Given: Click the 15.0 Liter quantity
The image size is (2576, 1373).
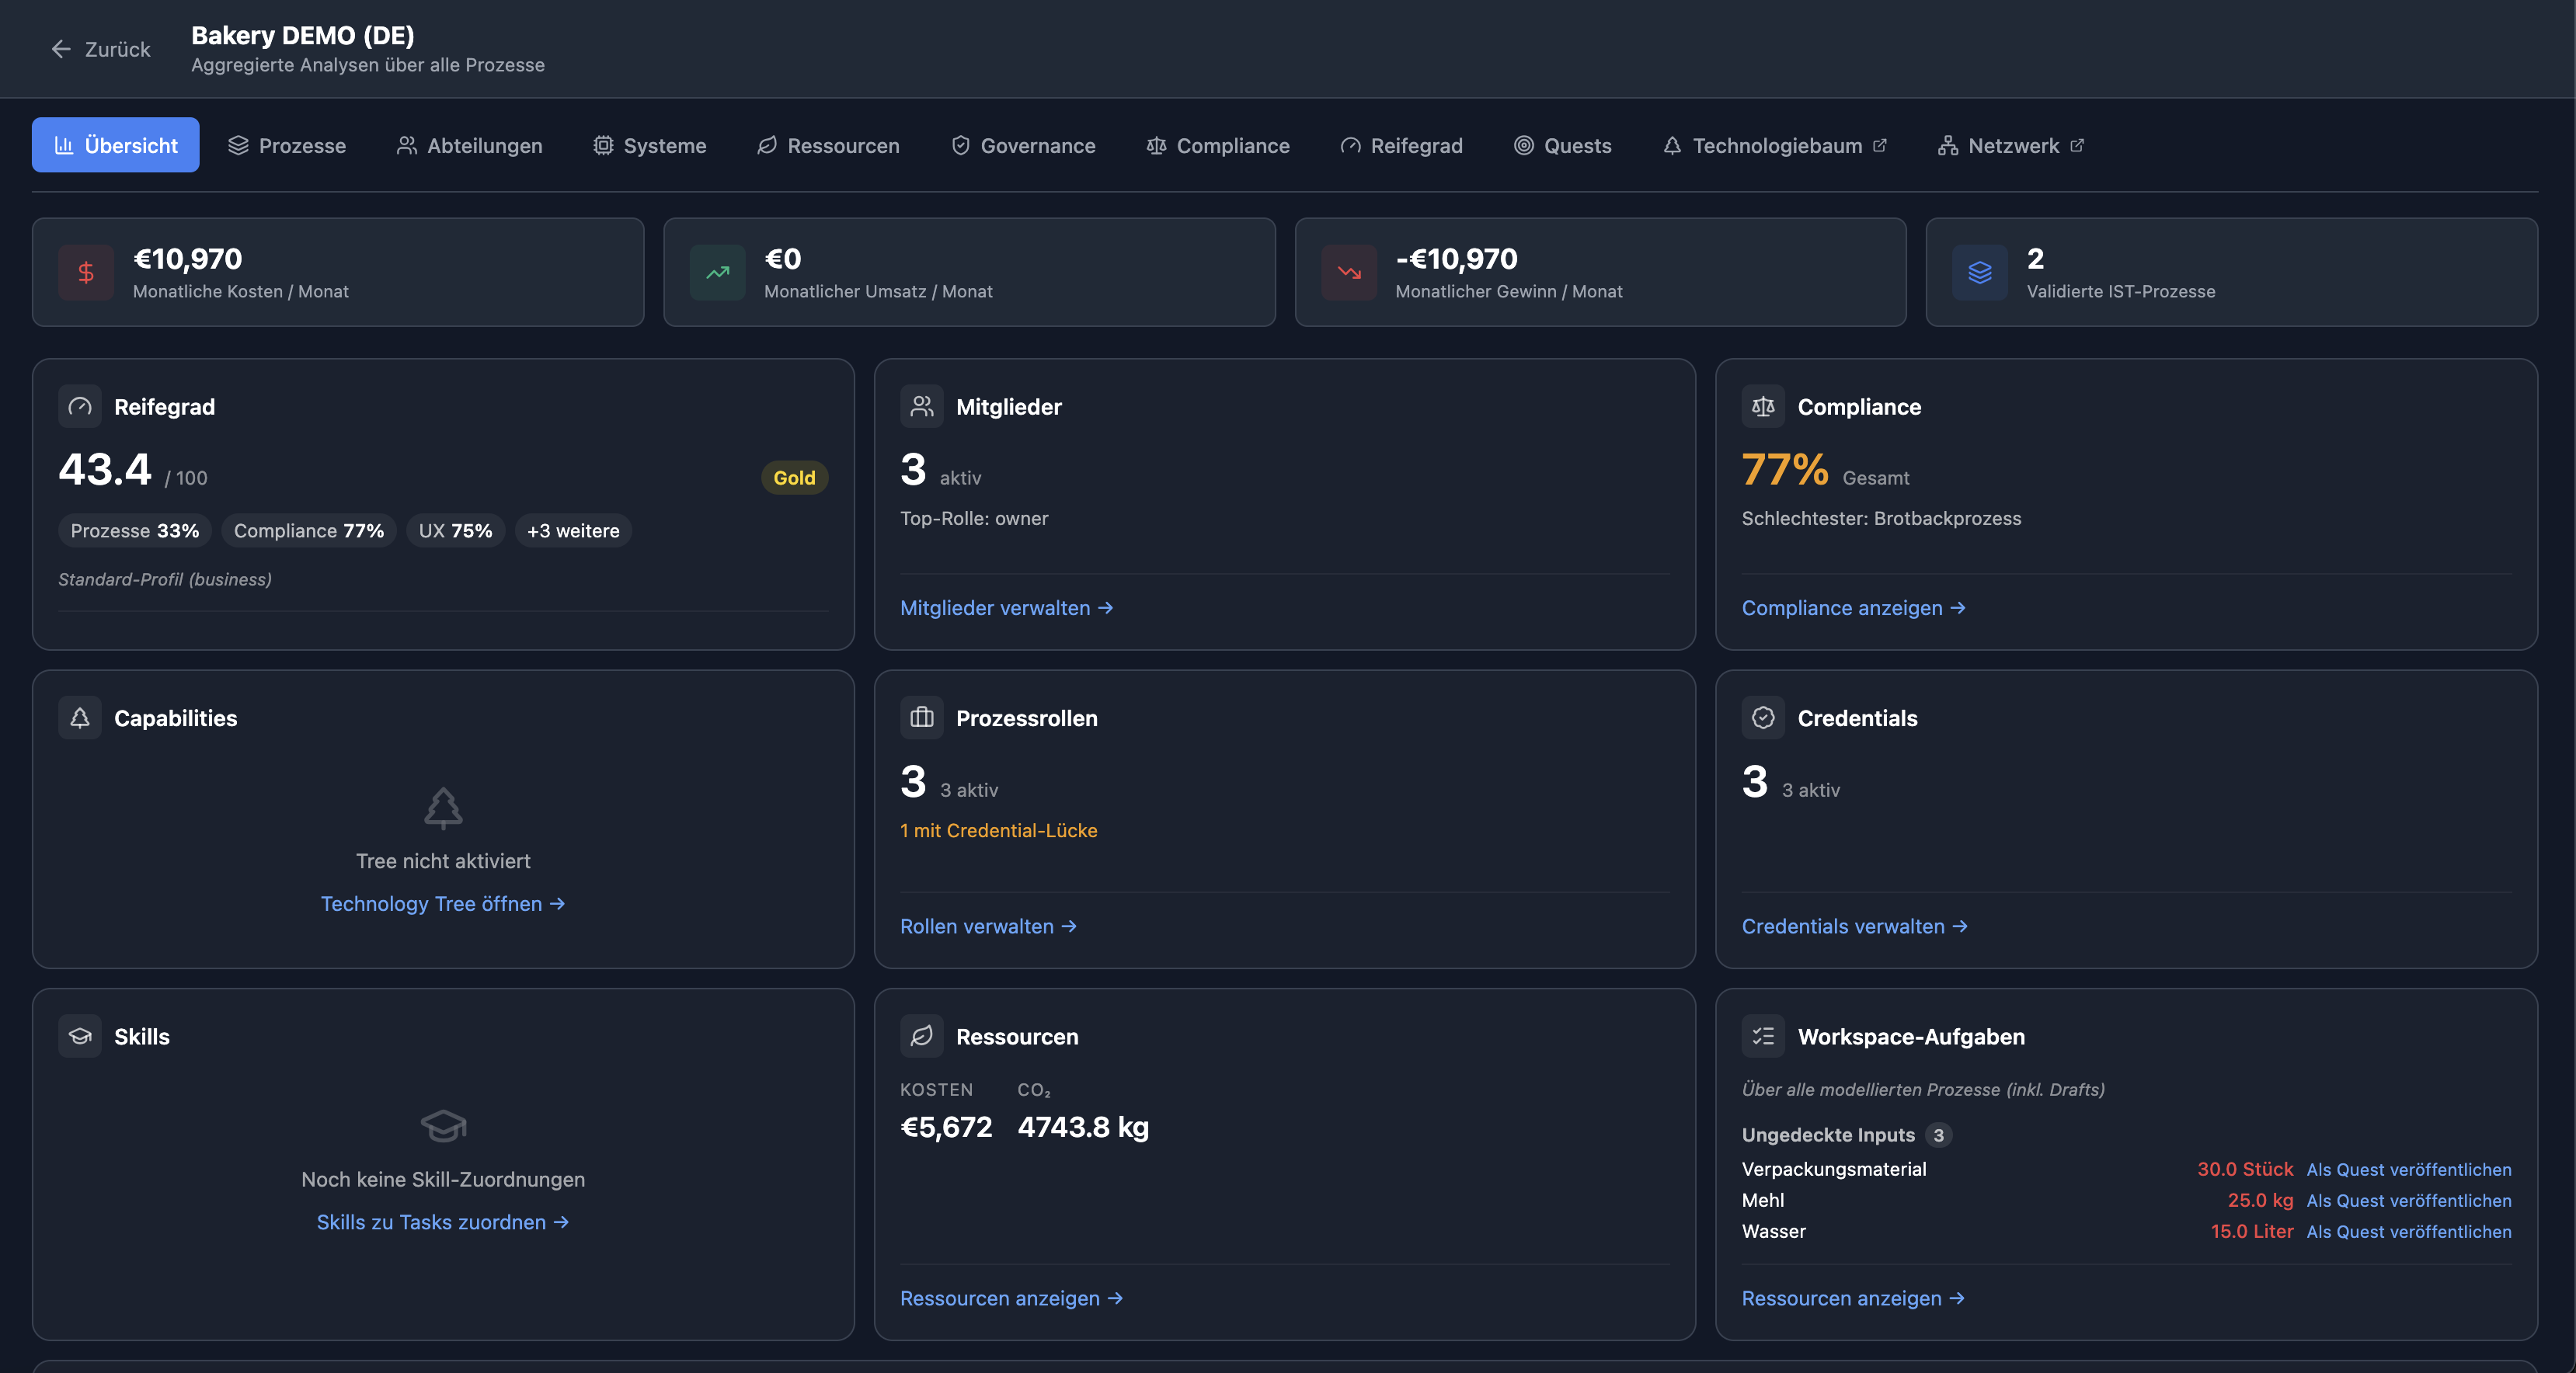Looking at the screenshot, I should pyautogui.click(x=2252, y=1231).
